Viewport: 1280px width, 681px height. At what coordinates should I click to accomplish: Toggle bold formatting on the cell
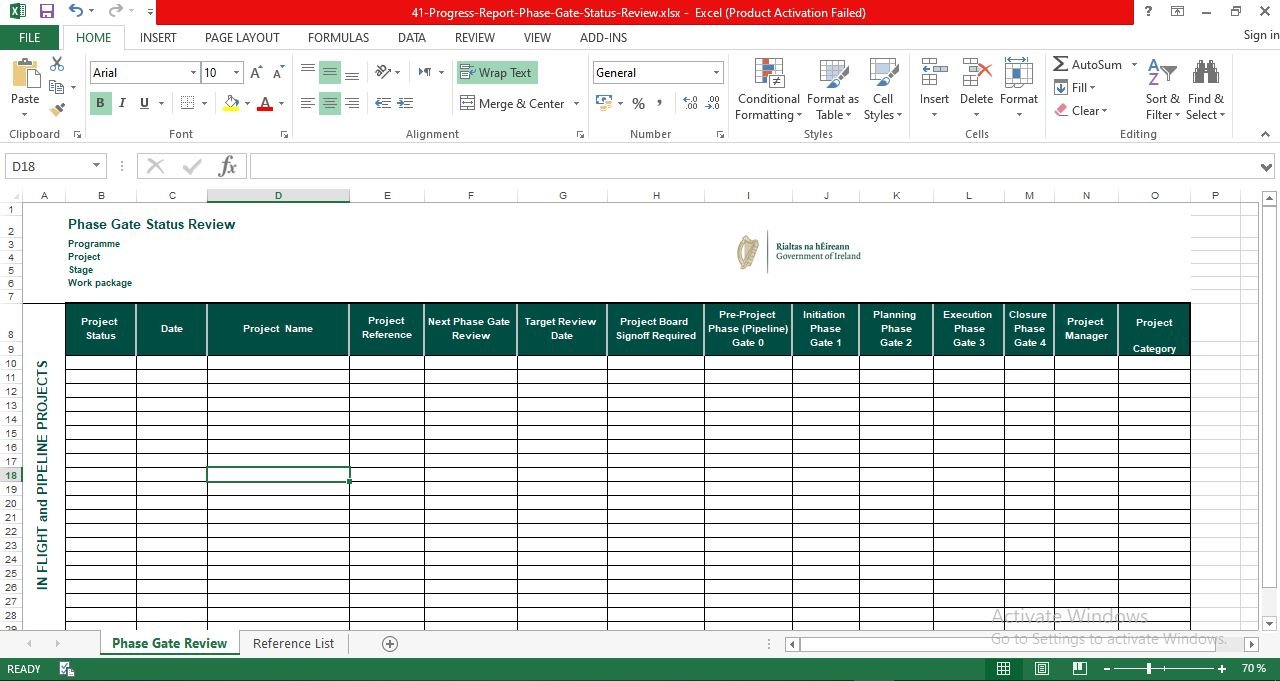100,103
